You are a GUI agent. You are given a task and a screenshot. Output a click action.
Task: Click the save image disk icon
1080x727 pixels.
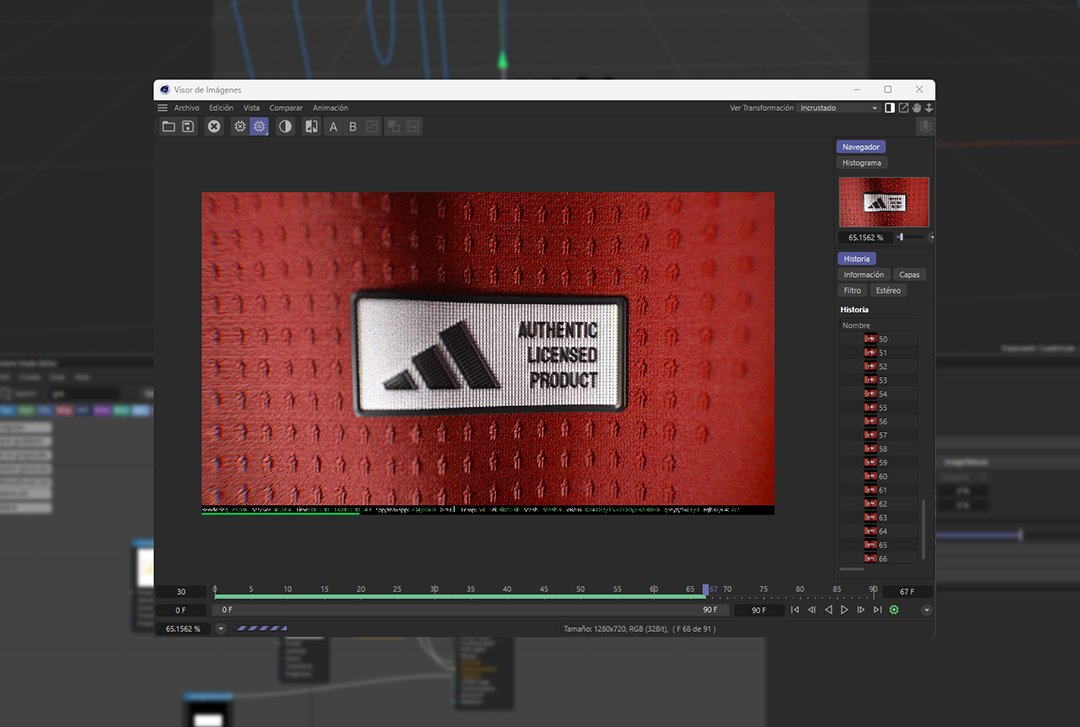click(x=188, y=126)
